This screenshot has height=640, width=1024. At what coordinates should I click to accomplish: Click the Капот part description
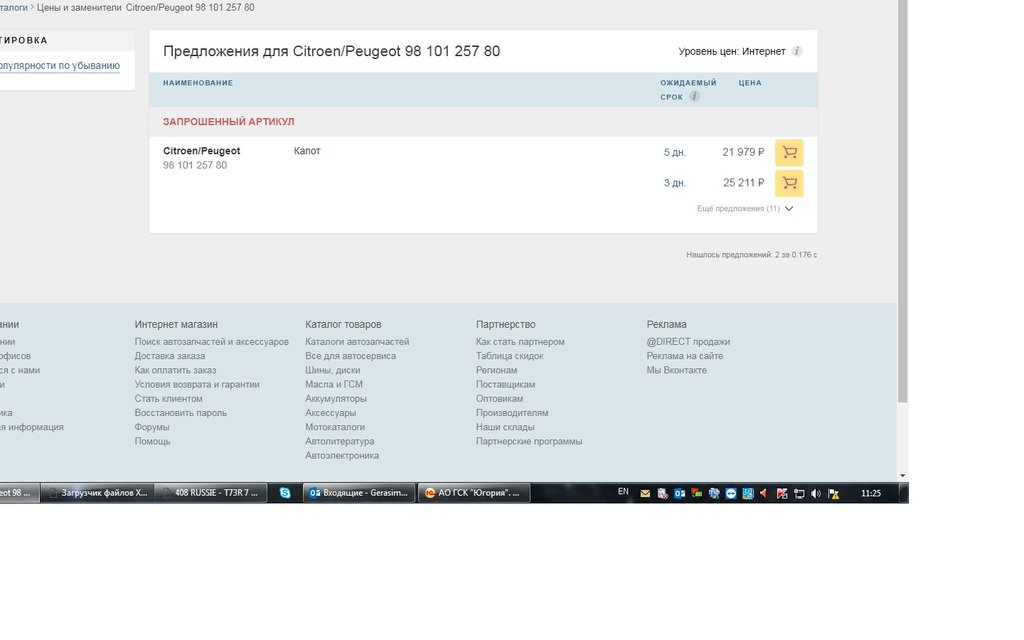click(x=307, y=151)
